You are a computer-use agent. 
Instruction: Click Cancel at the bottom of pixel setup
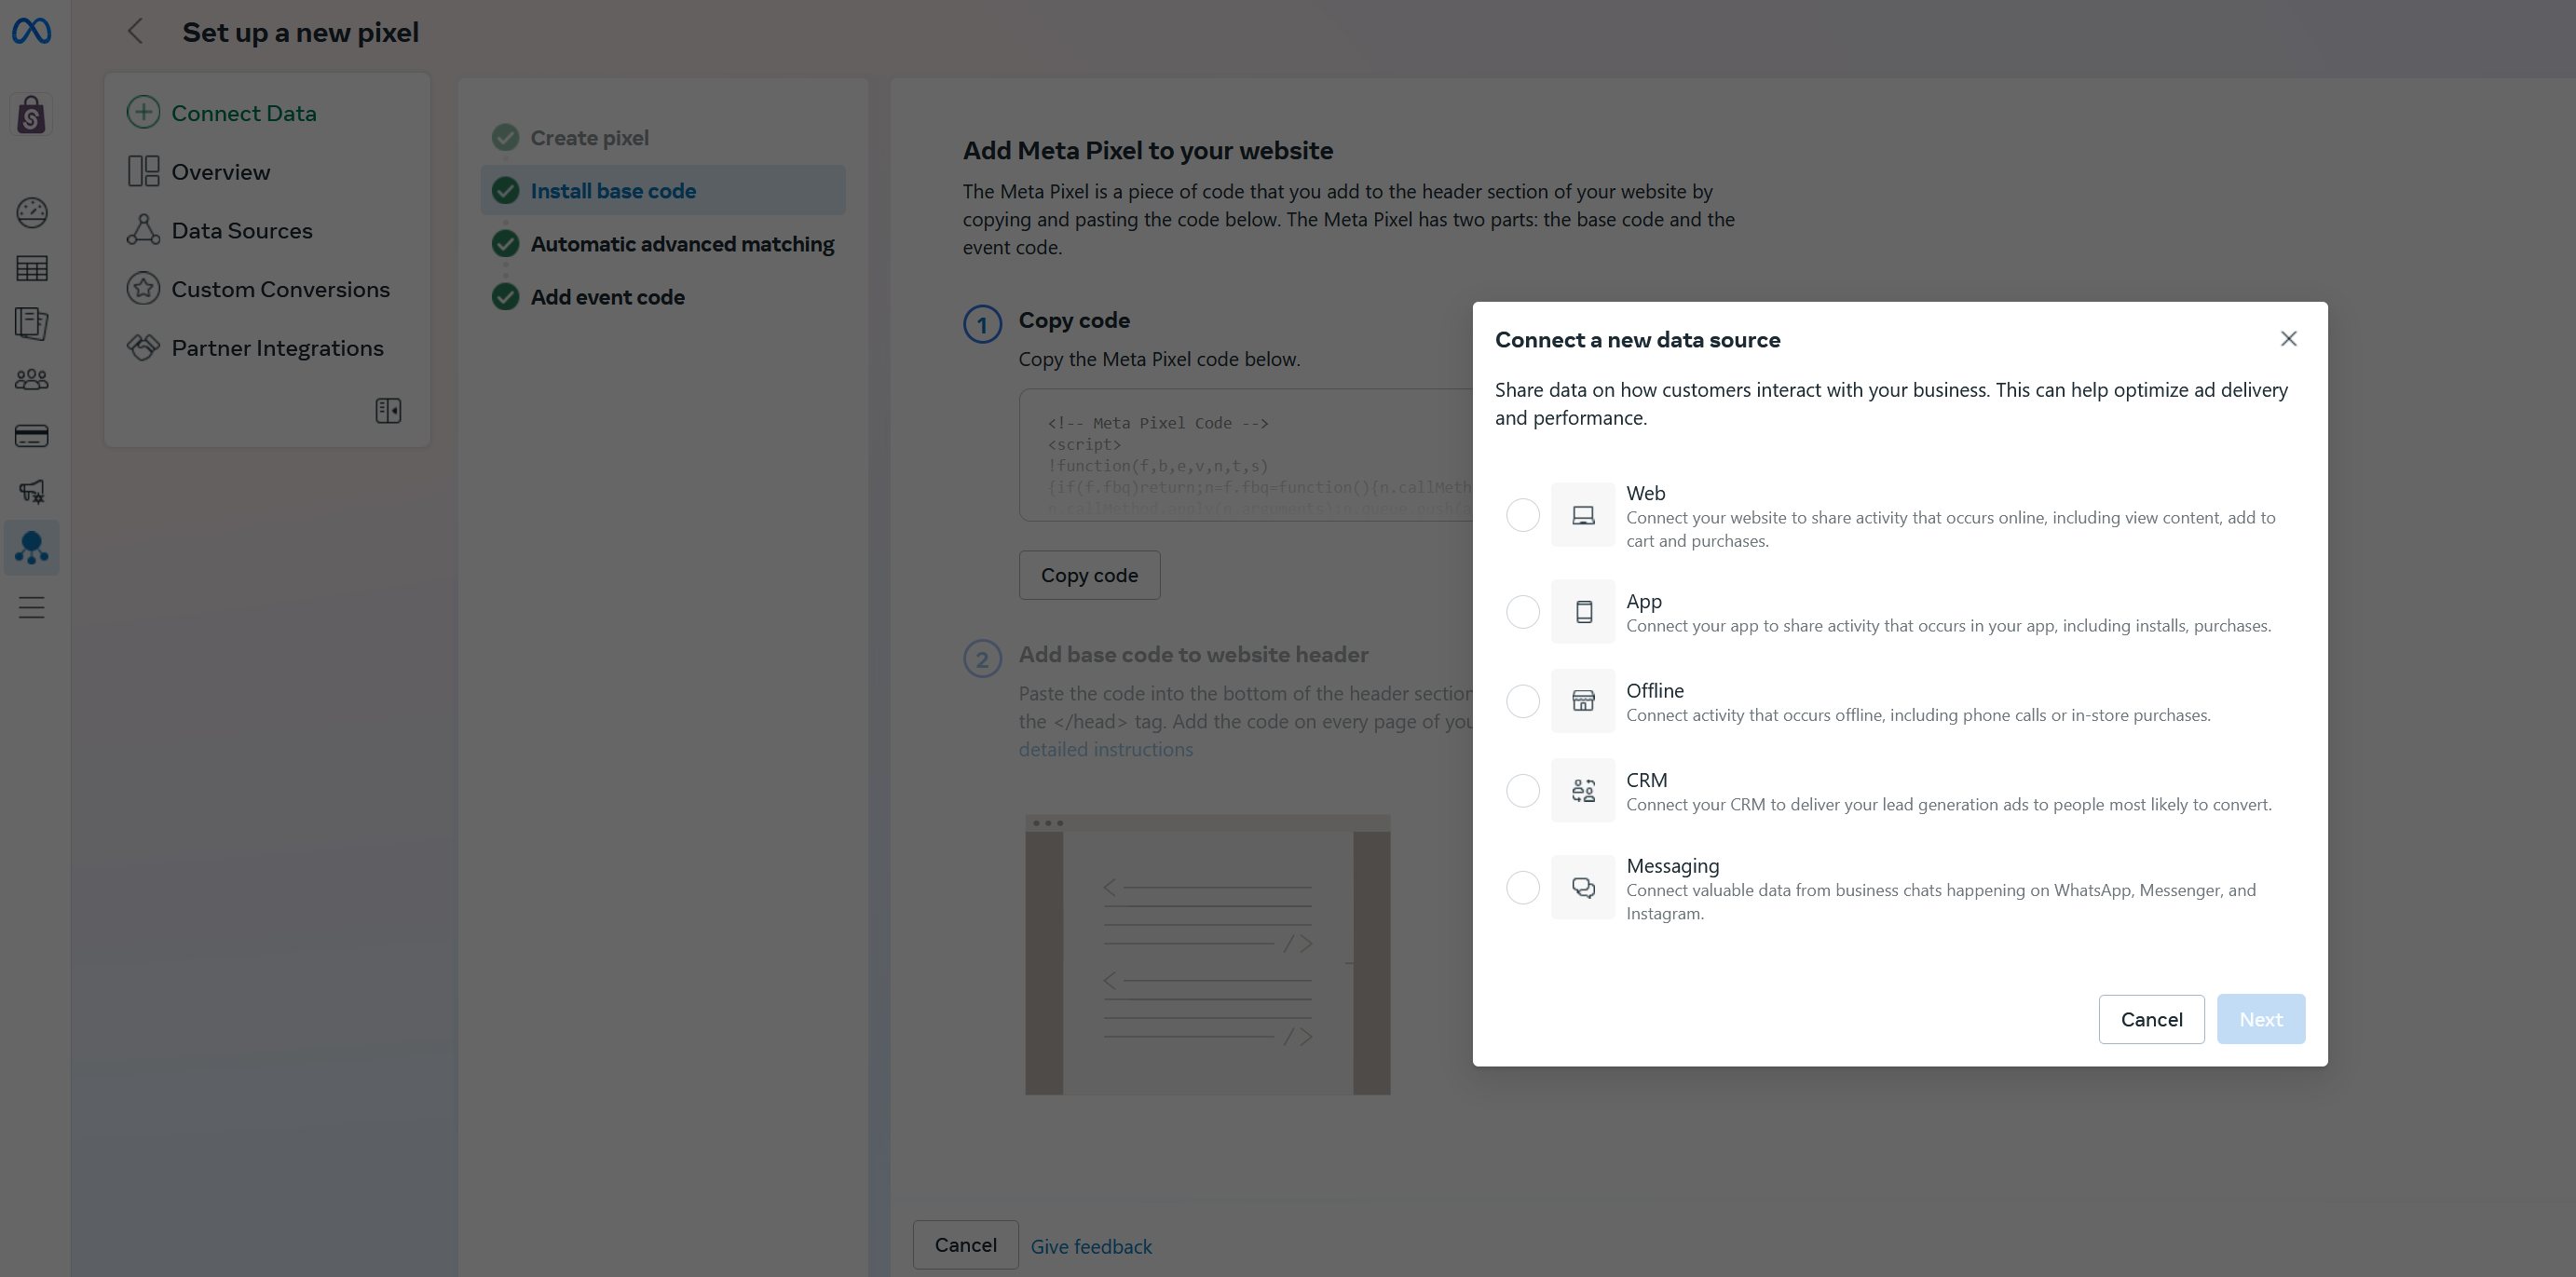click(965, 1245)
